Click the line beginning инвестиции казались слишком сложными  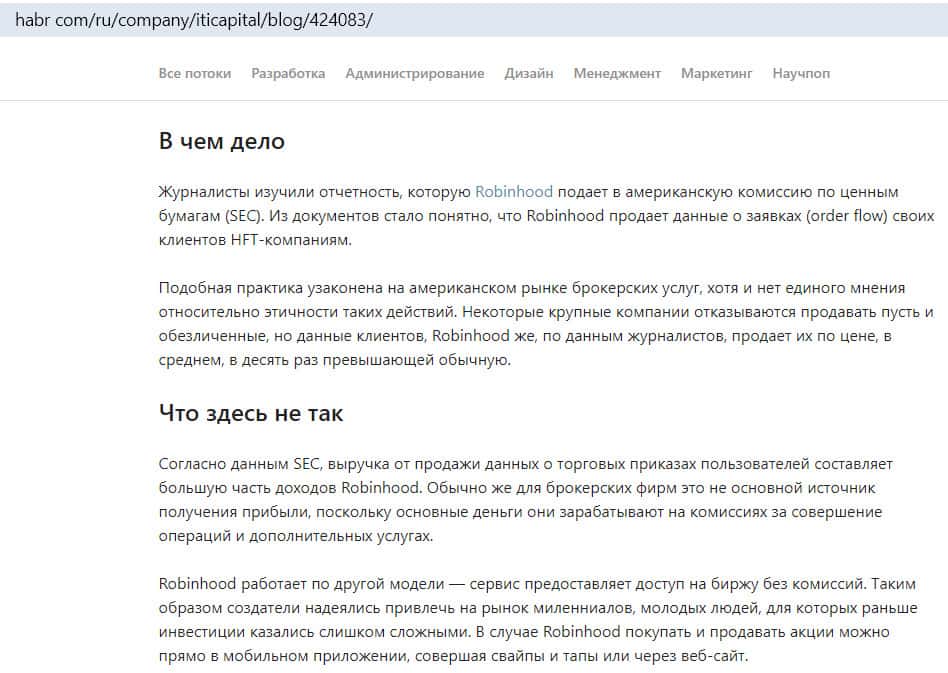pos(524,632)
